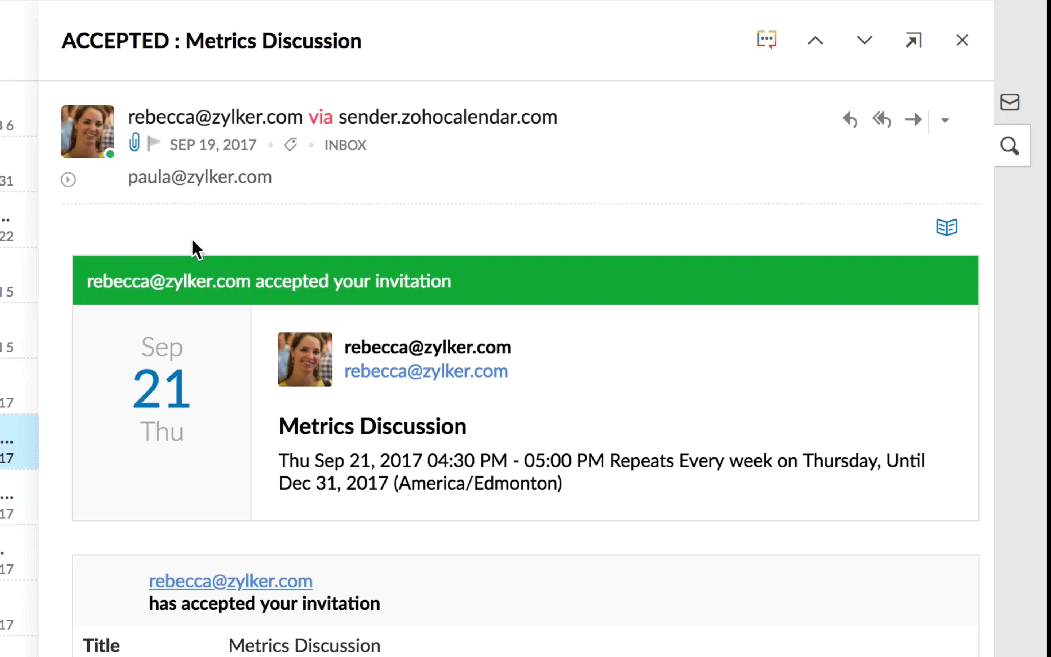Forward this email
Image resolution: width=1051 pixels, height=657 pixels.
pos(913,119)
